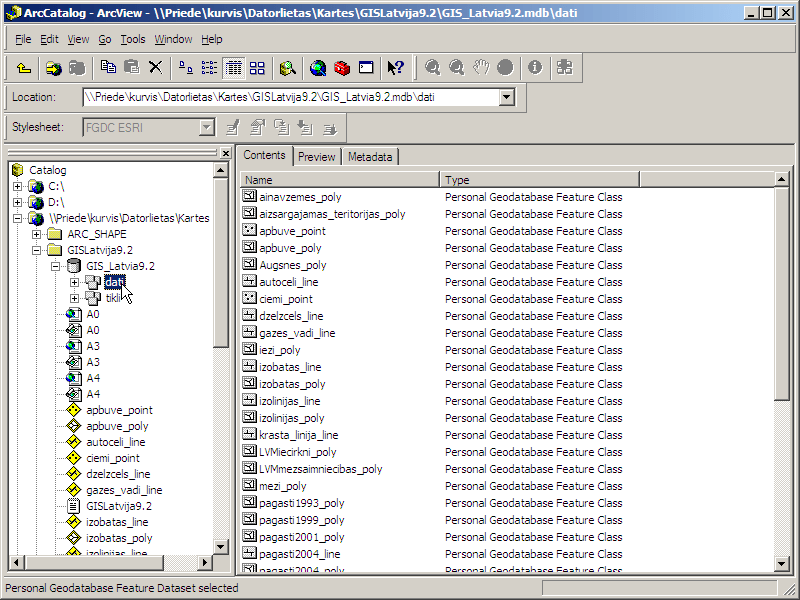Close the Catalog tree panel
The height and width of the screenshot is (600, 800).
pyautogui.click(x=226, y=153)
